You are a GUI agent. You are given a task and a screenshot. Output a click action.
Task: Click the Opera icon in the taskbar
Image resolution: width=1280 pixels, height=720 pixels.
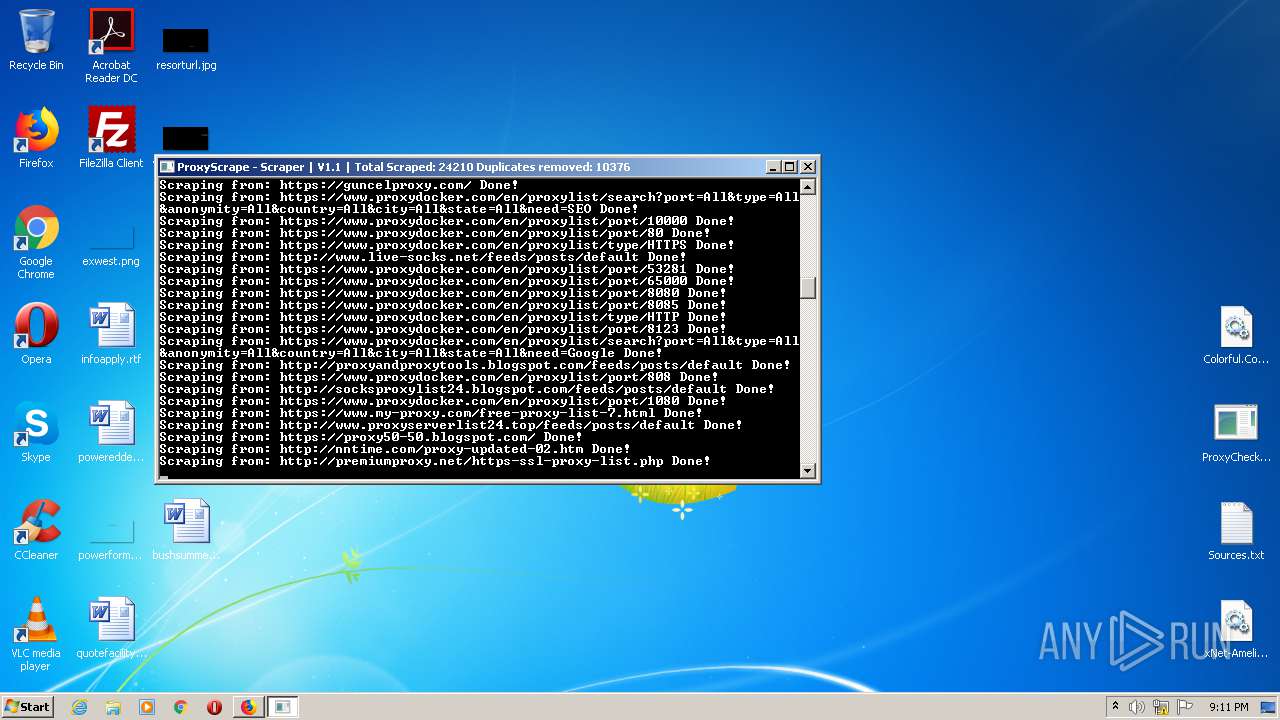[214, 707]
